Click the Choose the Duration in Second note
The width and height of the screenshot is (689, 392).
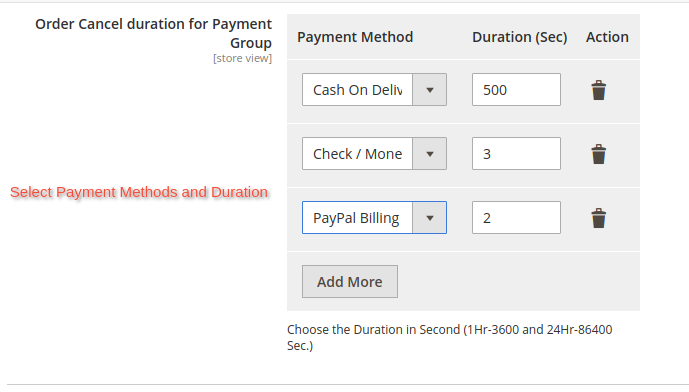(x=450, y=338)
